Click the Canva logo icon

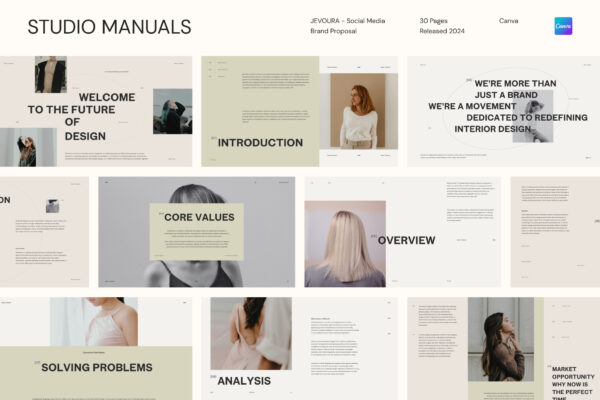[x=563, y=26]
